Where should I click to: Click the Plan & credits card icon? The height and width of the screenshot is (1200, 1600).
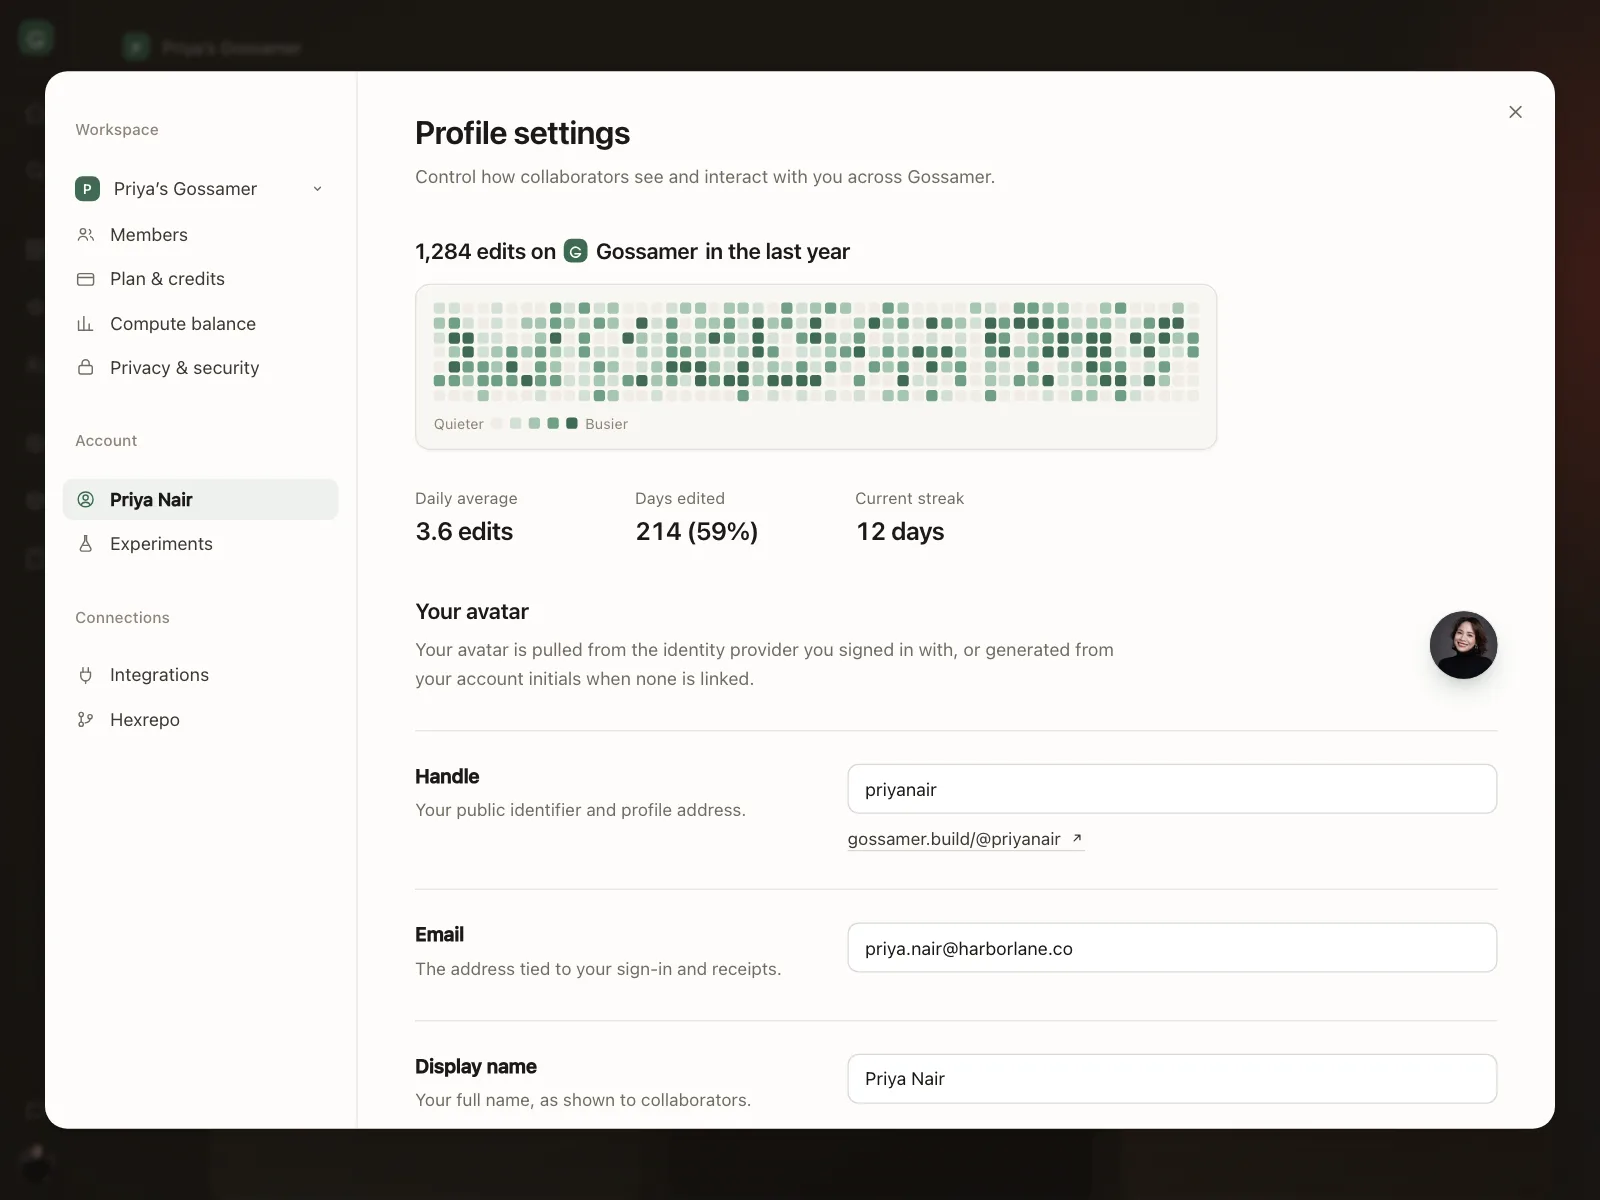(x=86, y=279)
